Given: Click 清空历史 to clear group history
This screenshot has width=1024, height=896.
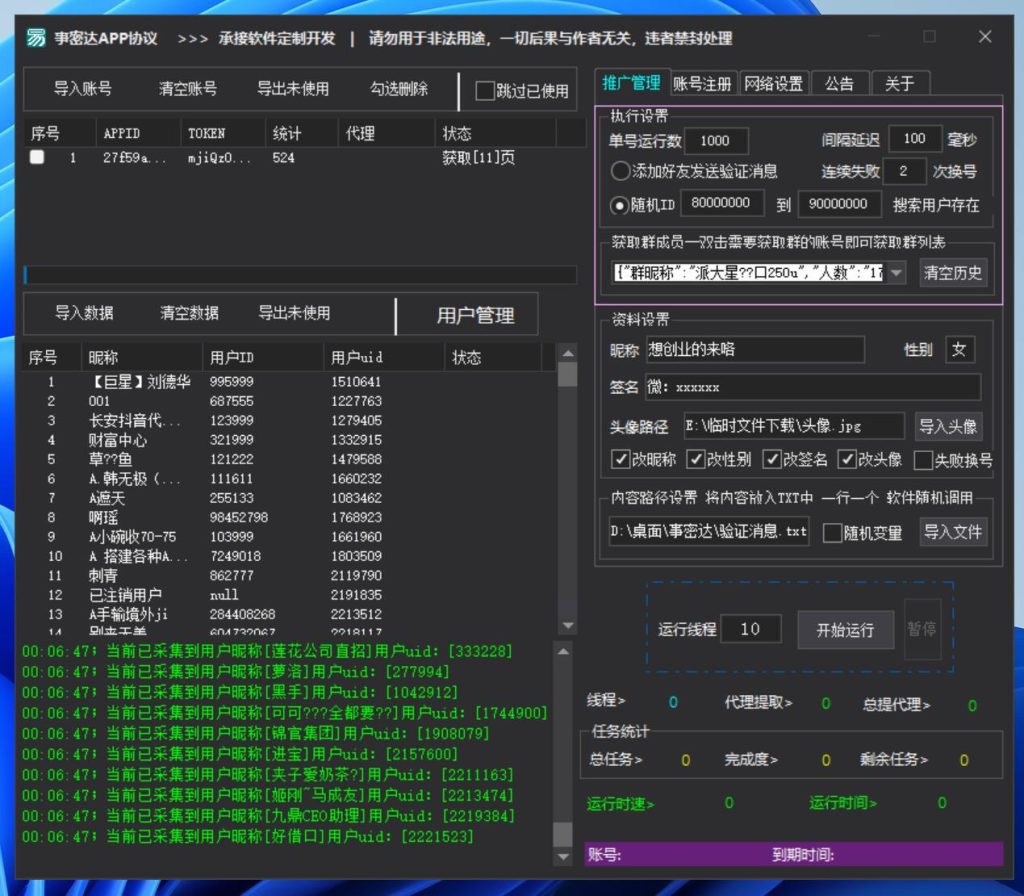Looking at the screenshot, I should [953, 273].
